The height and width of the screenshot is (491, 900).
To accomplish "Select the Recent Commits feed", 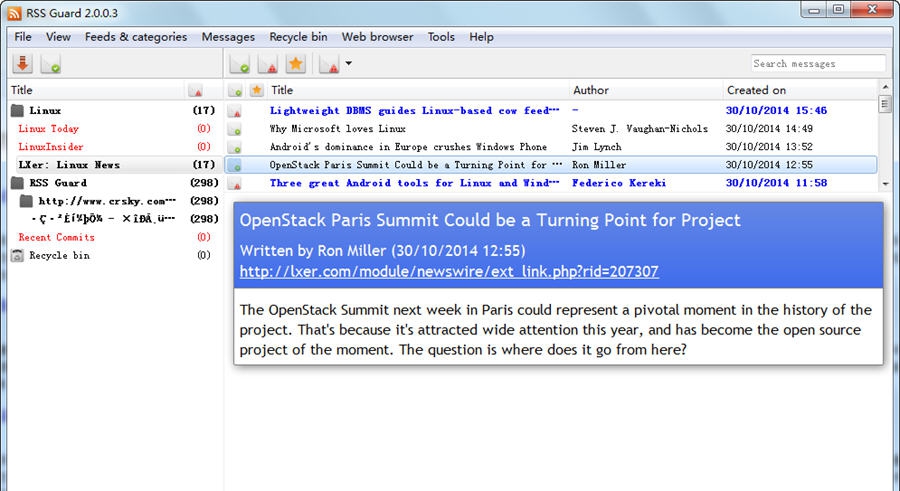I will [56, 237].
